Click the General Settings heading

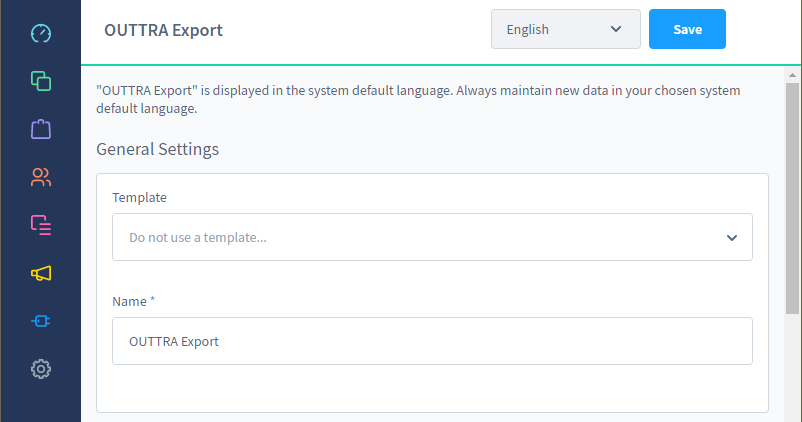coord(158,149)
